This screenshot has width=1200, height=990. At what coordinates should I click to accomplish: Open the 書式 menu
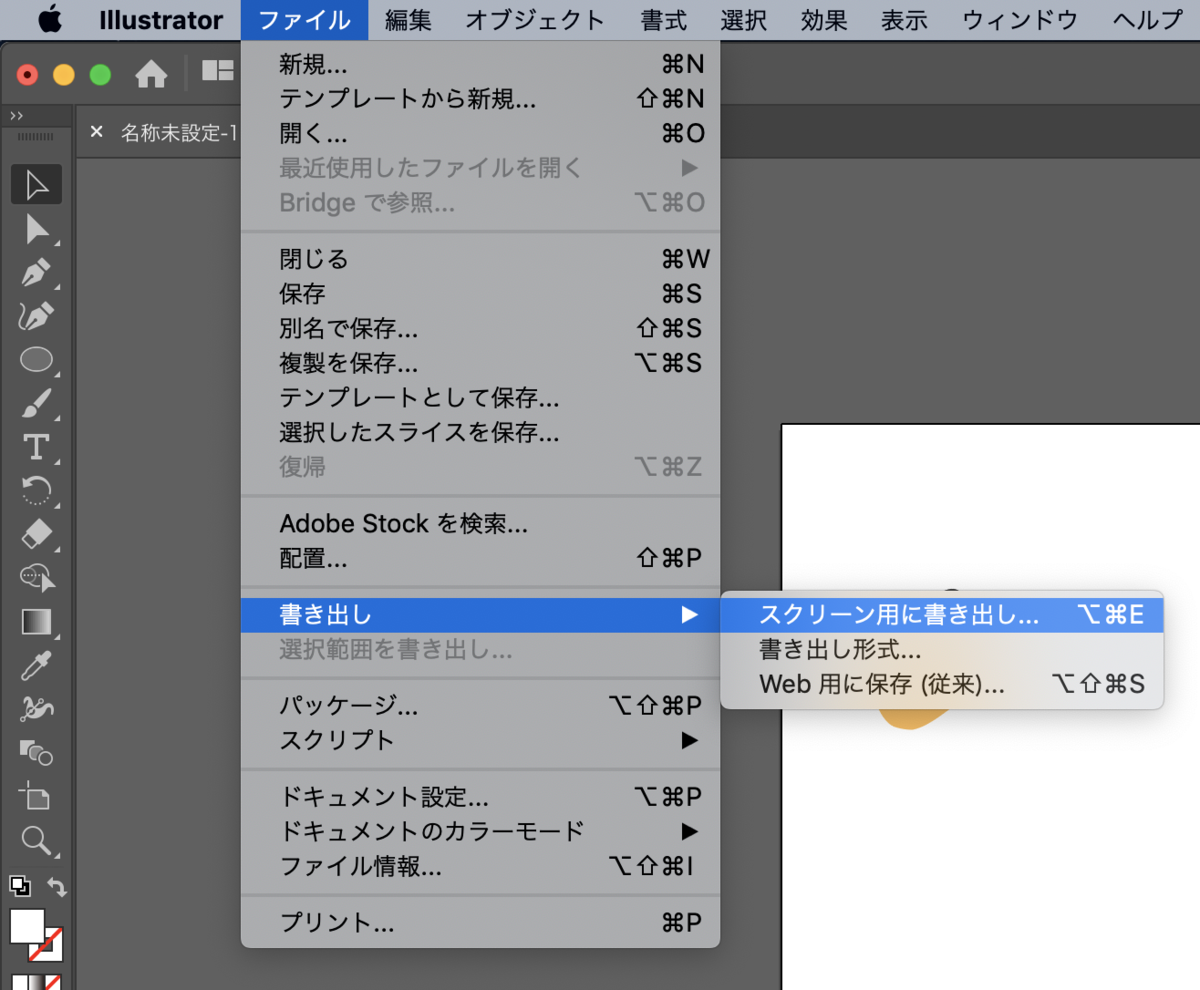tap(663, 20)
